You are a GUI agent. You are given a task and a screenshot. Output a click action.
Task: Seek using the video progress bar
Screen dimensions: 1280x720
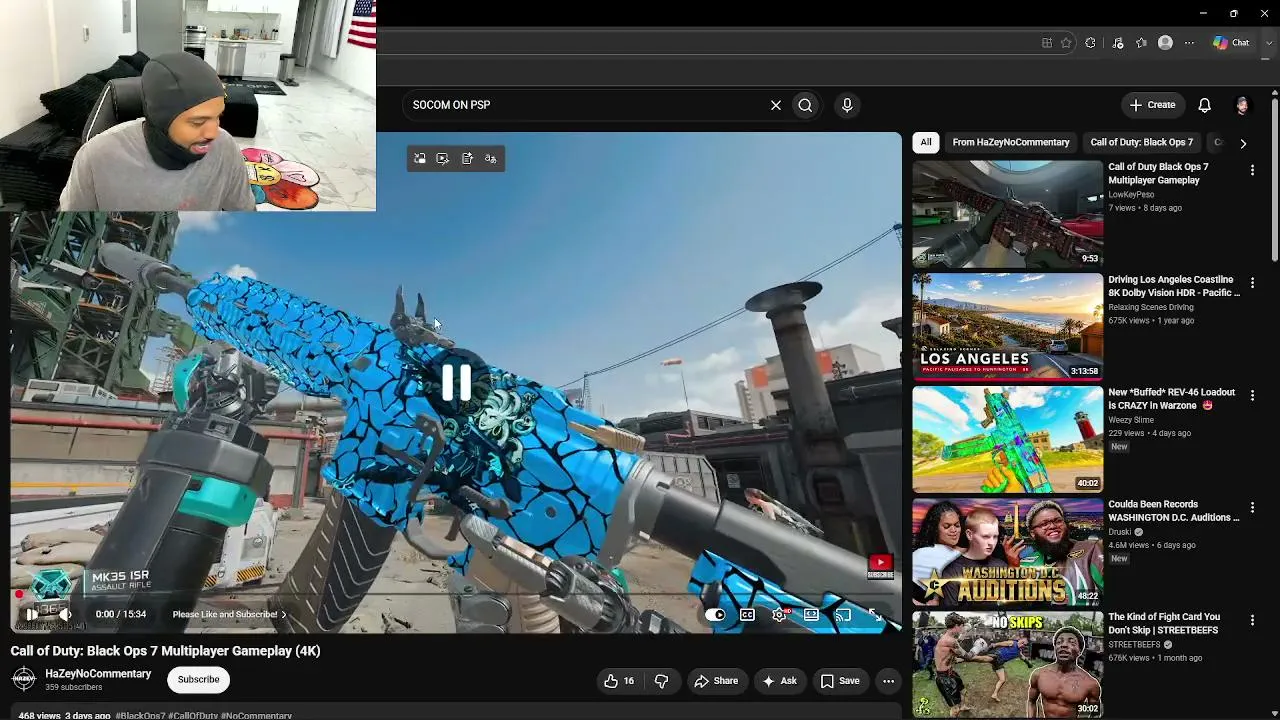click(455, 595)
